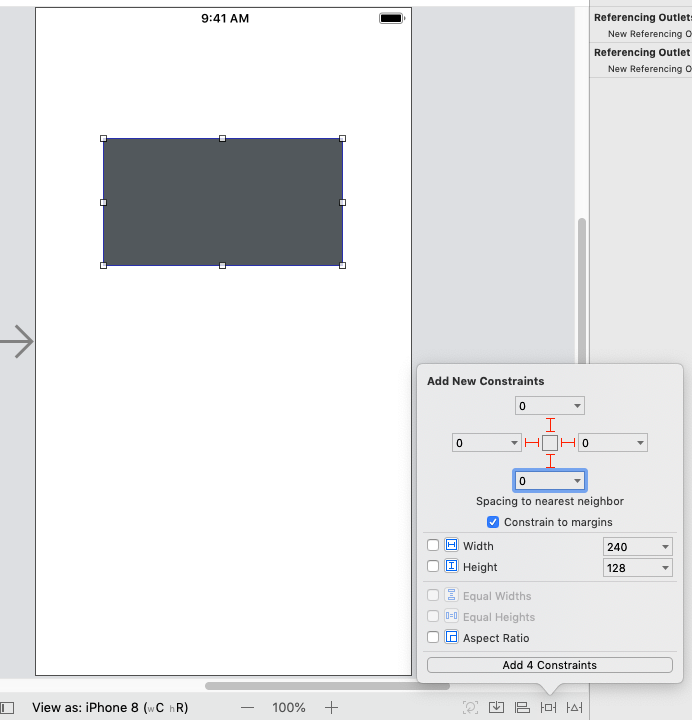
Task: Enable the left spacing constraint strut
Action: pos(532,443)
